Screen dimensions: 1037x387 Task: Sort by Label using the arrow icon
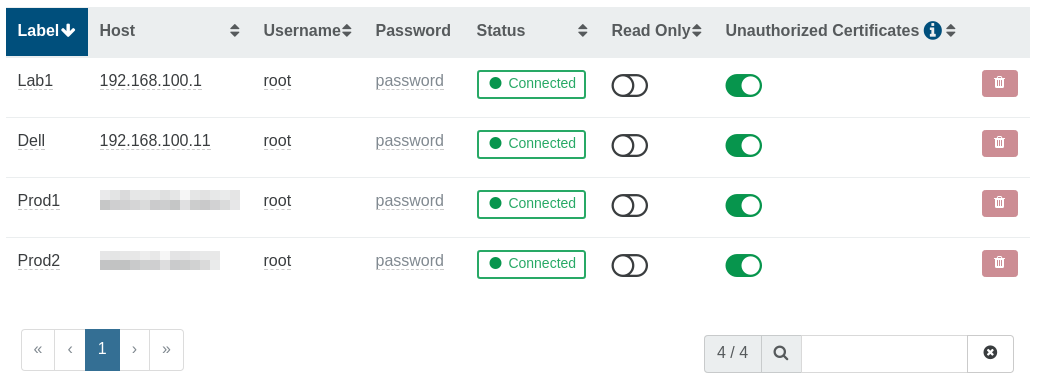pos(68,30)
